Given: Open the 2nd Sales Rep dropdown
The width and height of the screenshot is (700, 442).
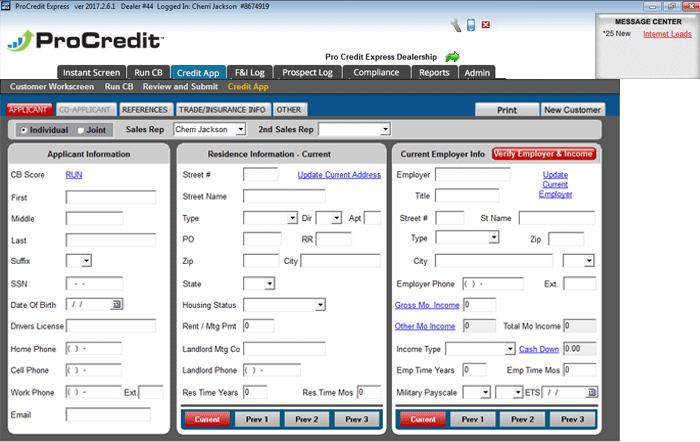Looking at the screenshot, I should tap(385, 129).
